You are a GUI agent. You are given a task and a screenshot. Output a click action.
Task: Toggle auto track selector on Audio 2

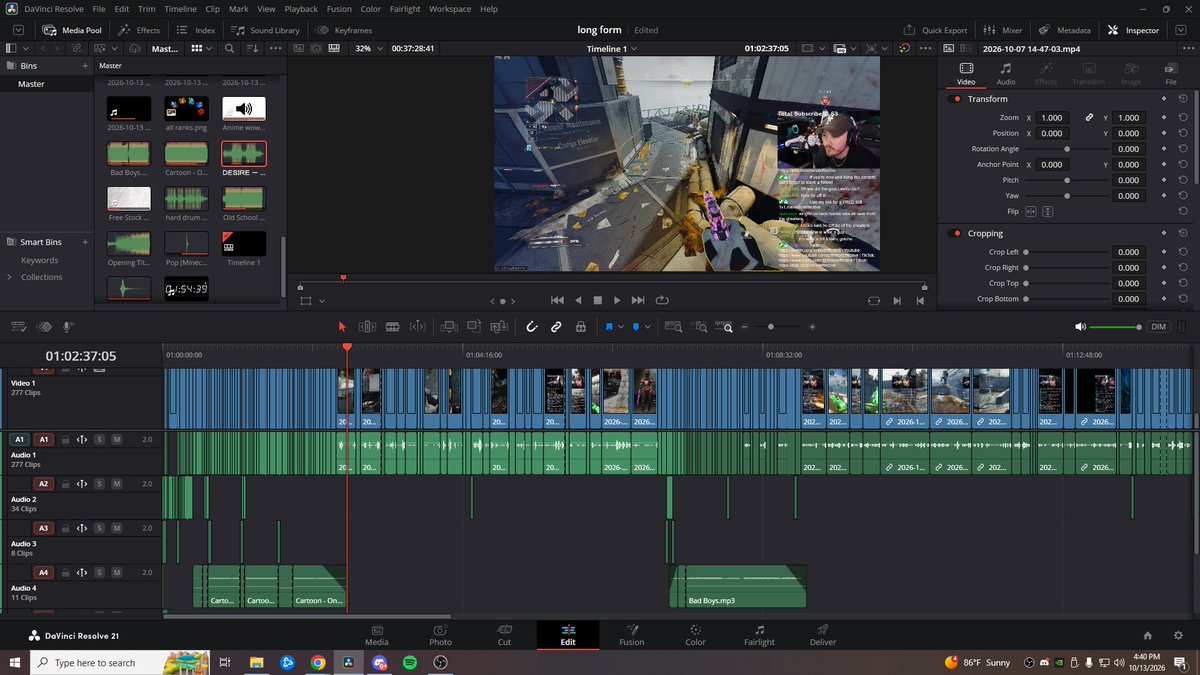click(82, 484)
